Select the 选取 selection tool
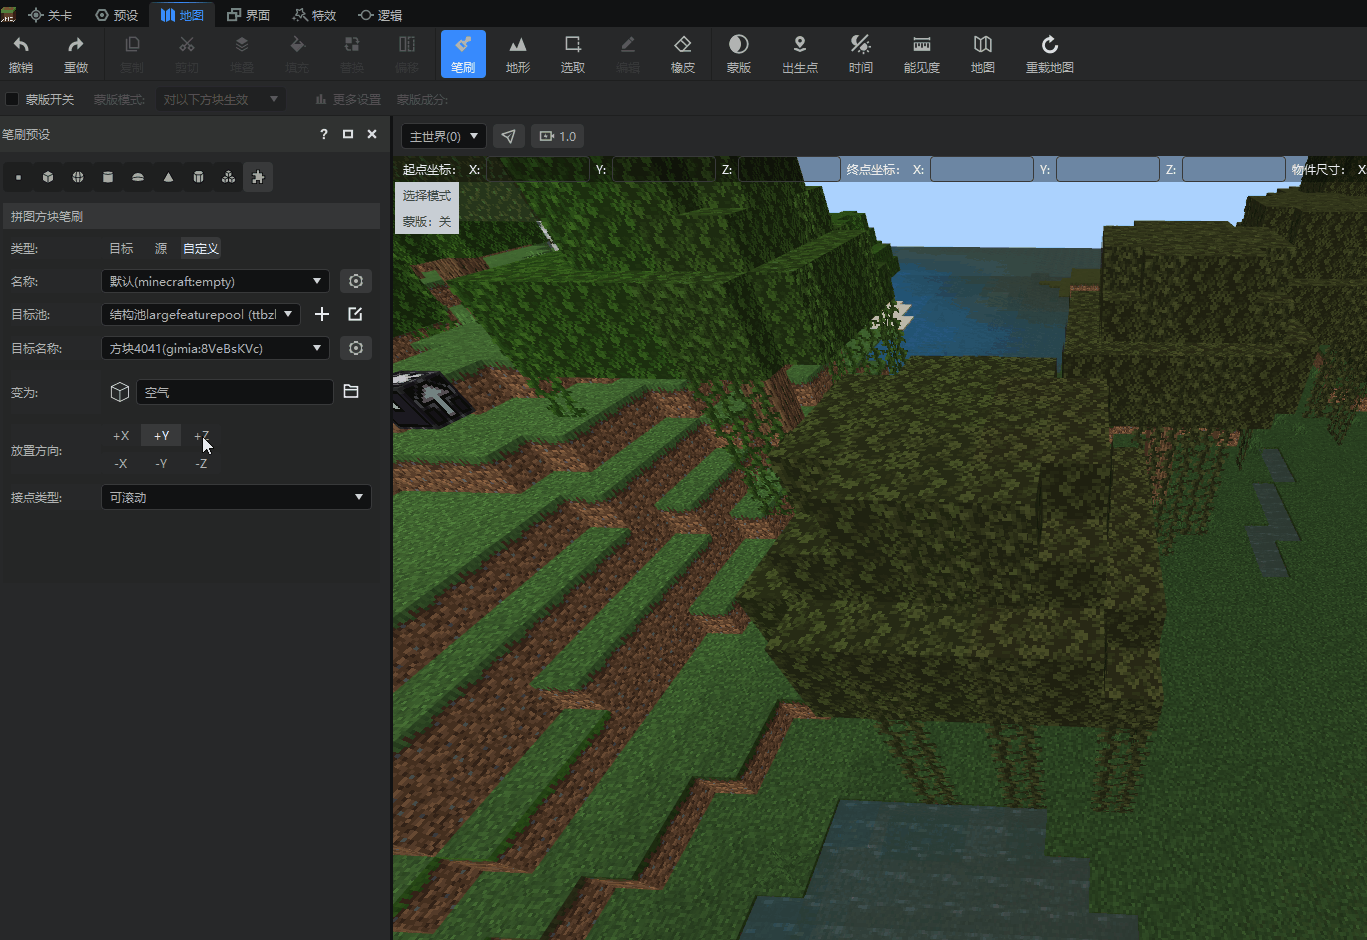 click(x=573, y=54)
